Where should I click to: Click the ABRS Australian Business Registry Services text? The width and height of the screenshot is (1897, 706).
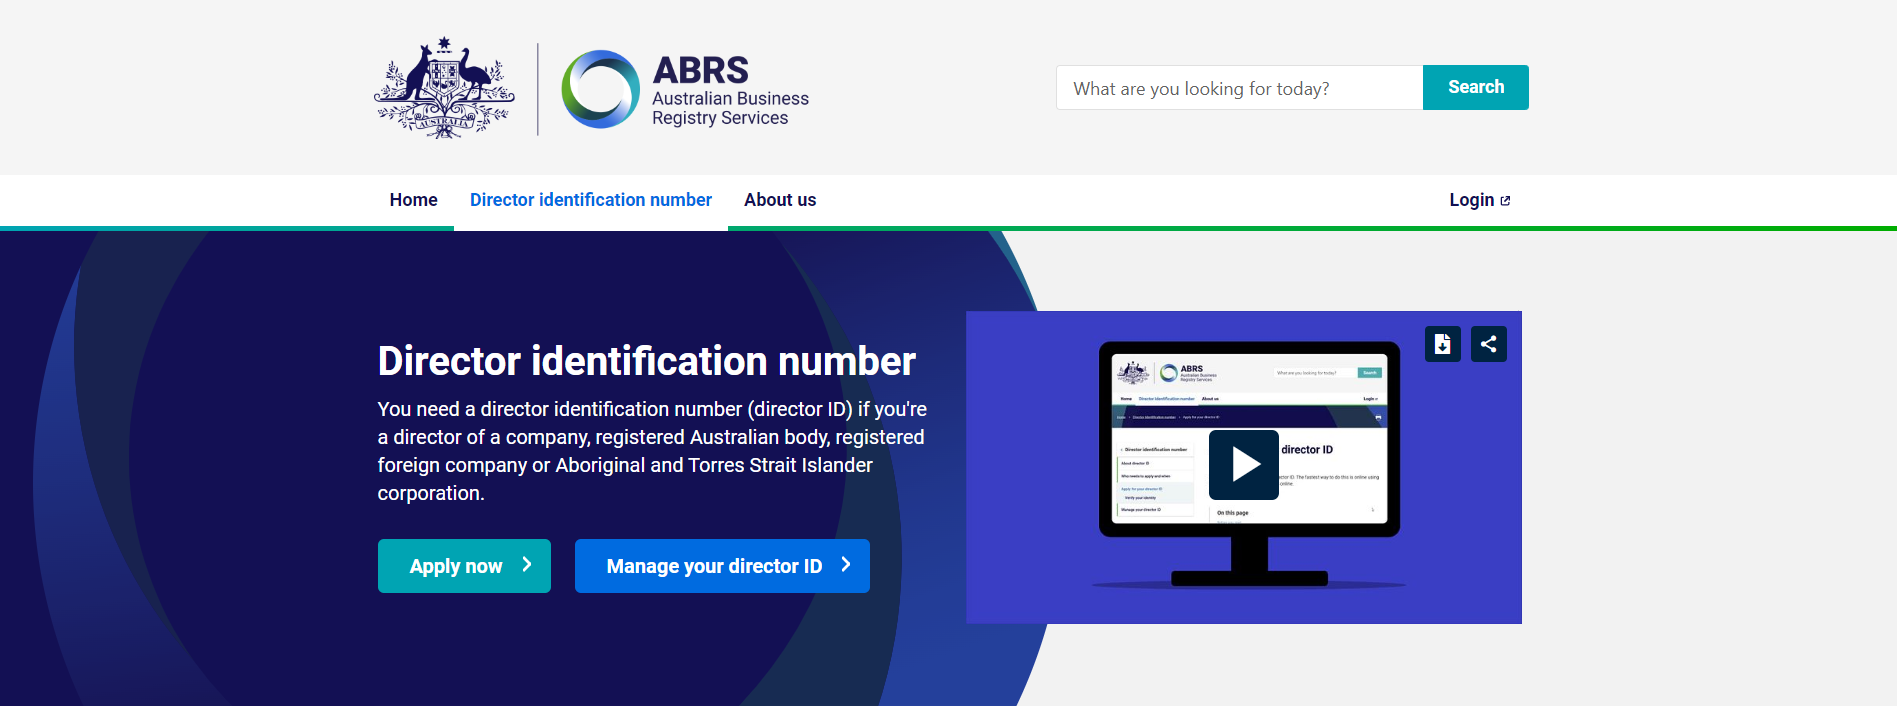coord(730,90)
